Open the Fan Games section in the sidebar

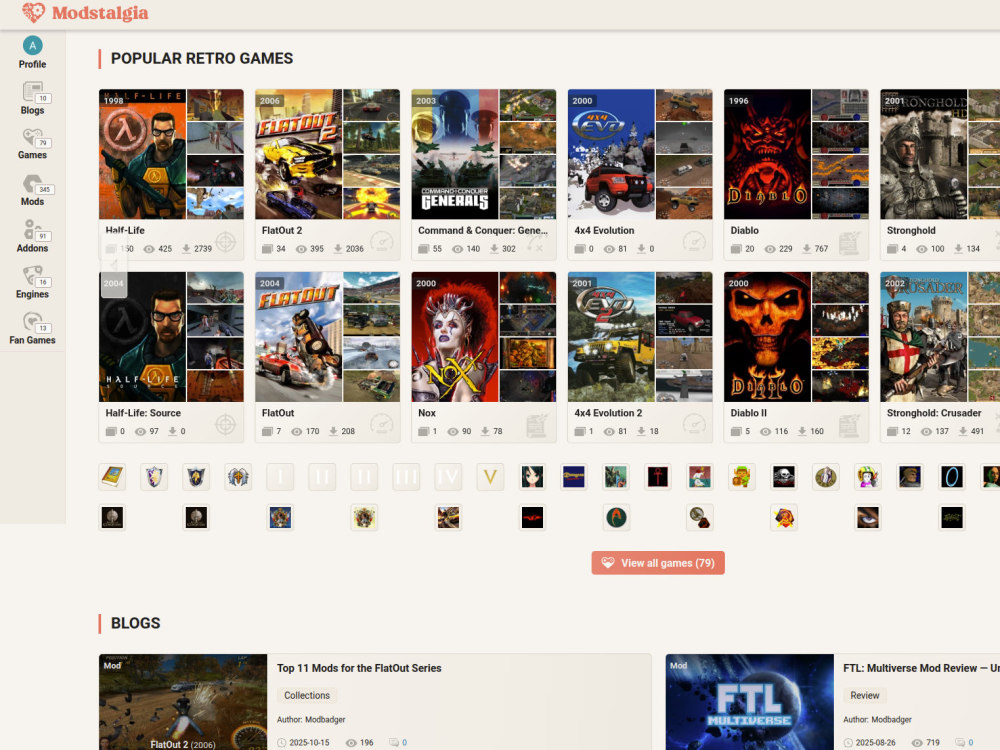coord(33,329)
